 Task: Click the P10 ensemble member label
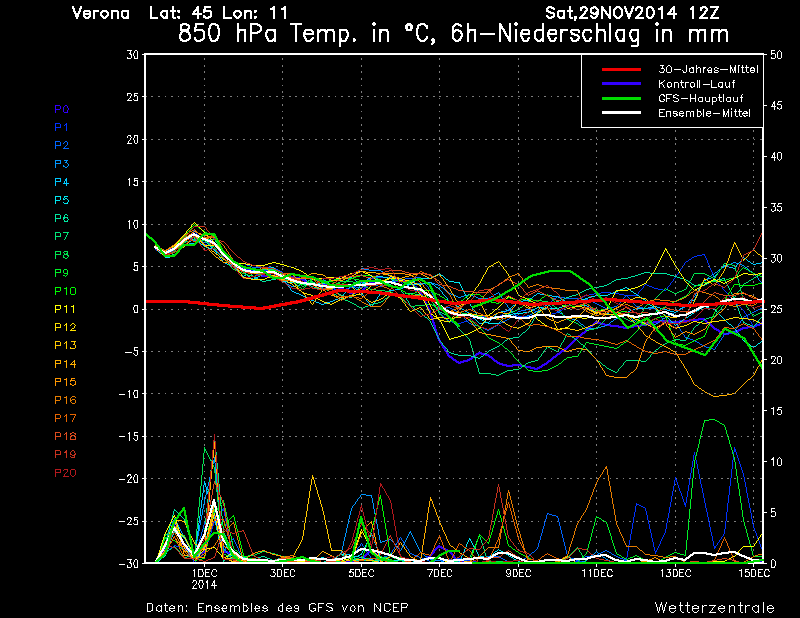(63, 291)
